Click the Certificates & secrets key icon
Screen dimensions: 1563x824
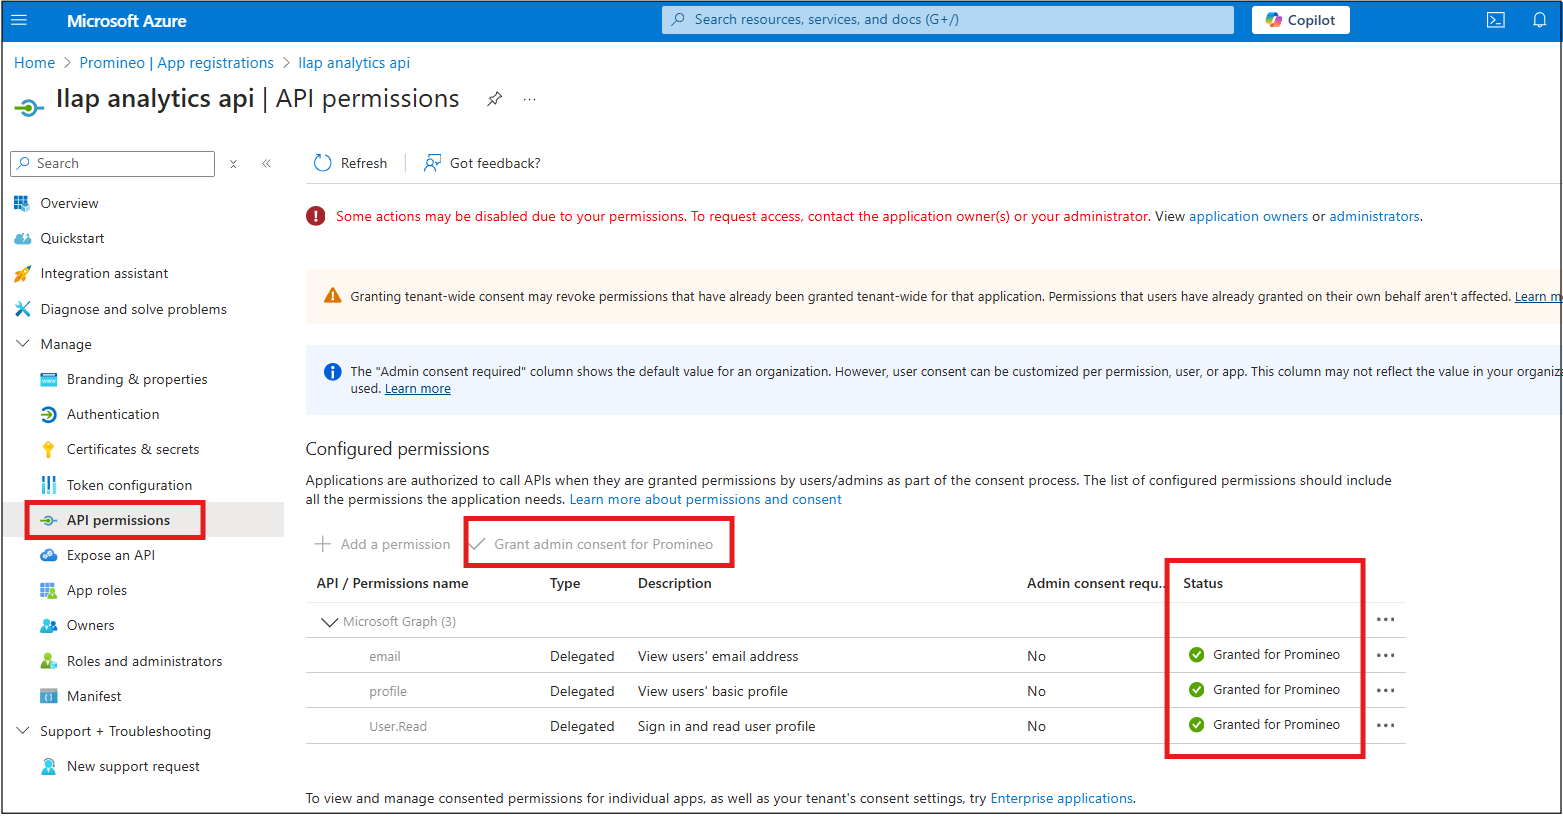click(48, 449)
